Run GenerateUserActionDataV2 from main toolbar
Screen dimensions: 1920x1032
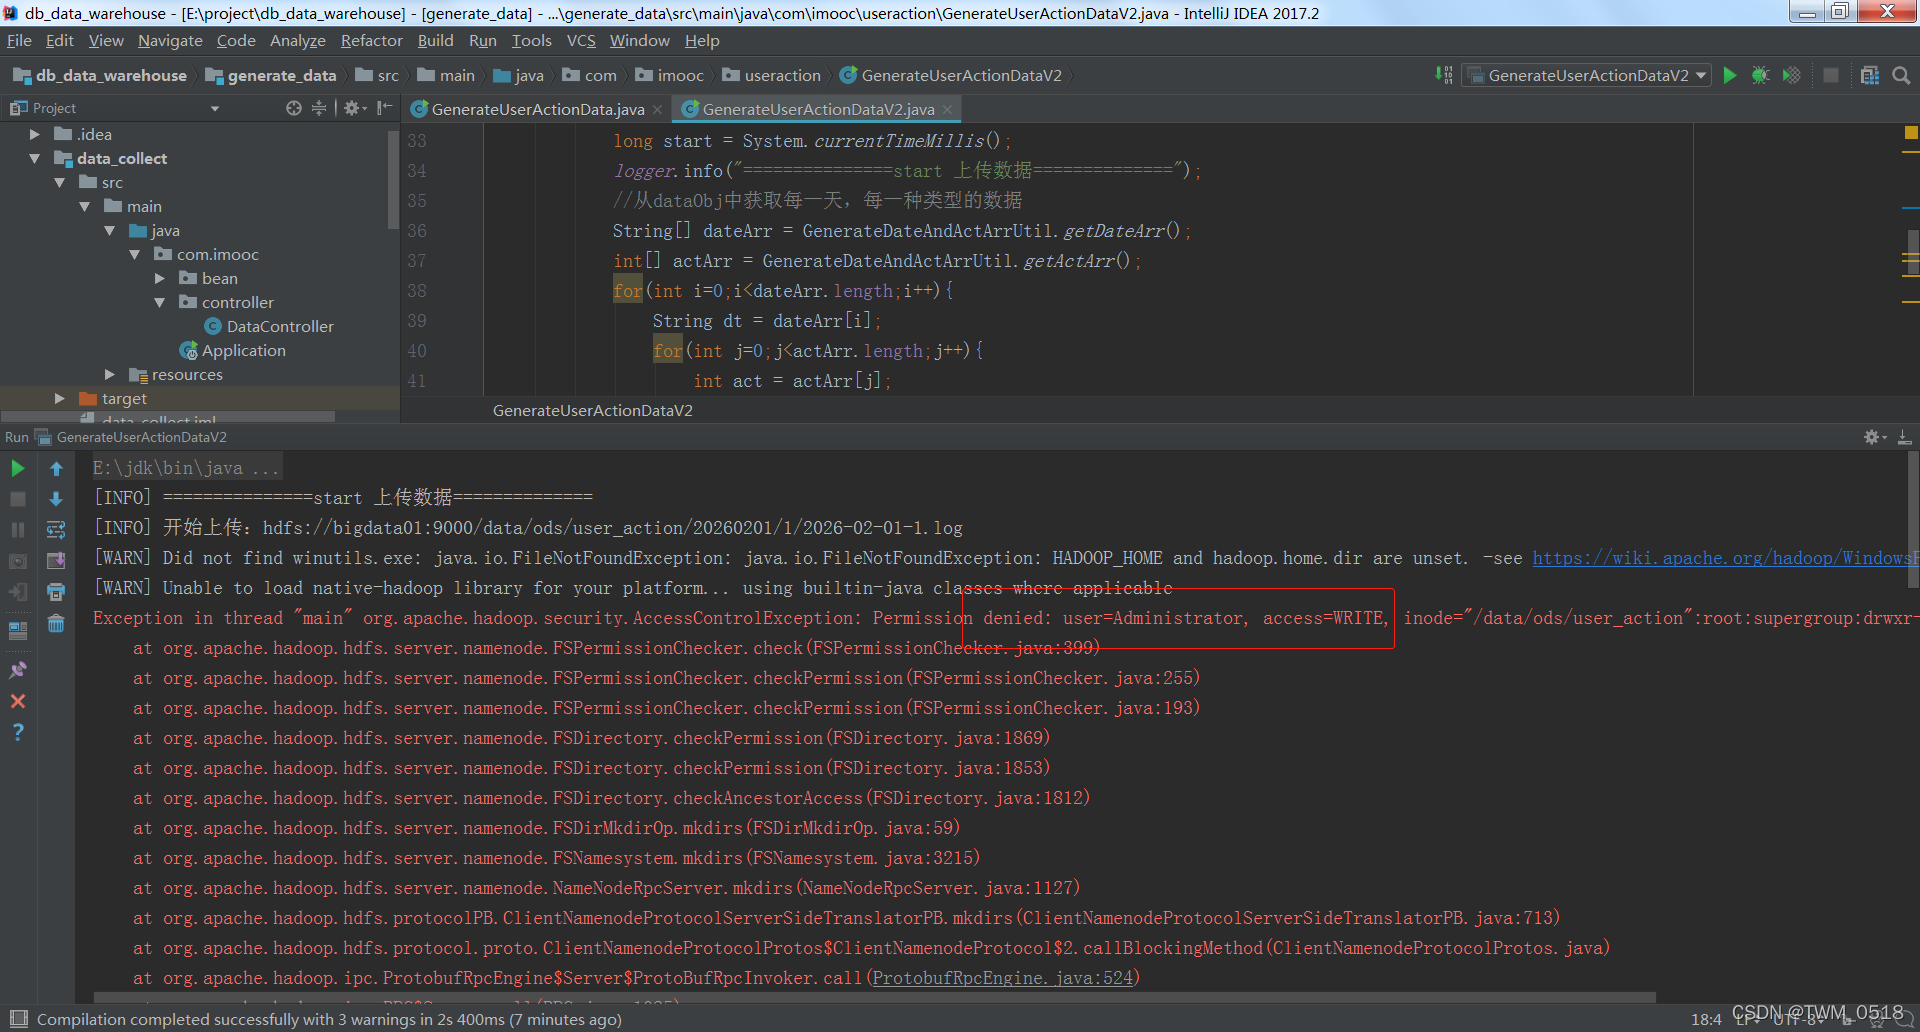point(1730,75)
